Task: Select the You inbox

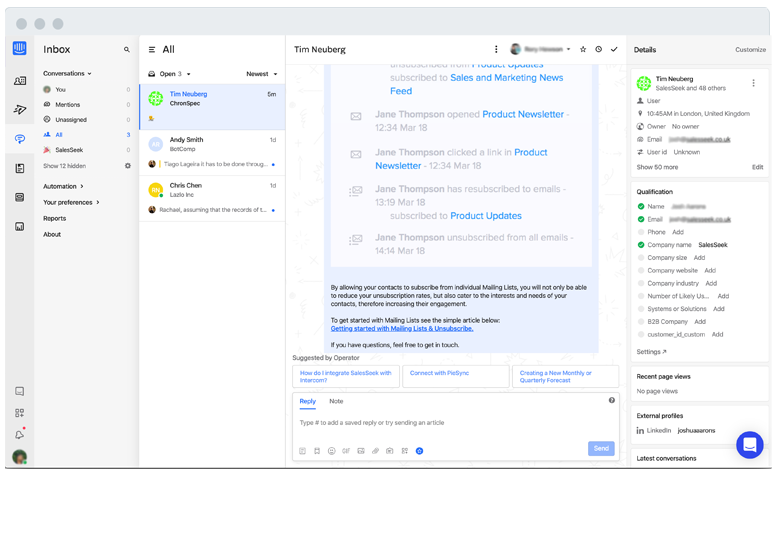Action: (x=86, y=90)
